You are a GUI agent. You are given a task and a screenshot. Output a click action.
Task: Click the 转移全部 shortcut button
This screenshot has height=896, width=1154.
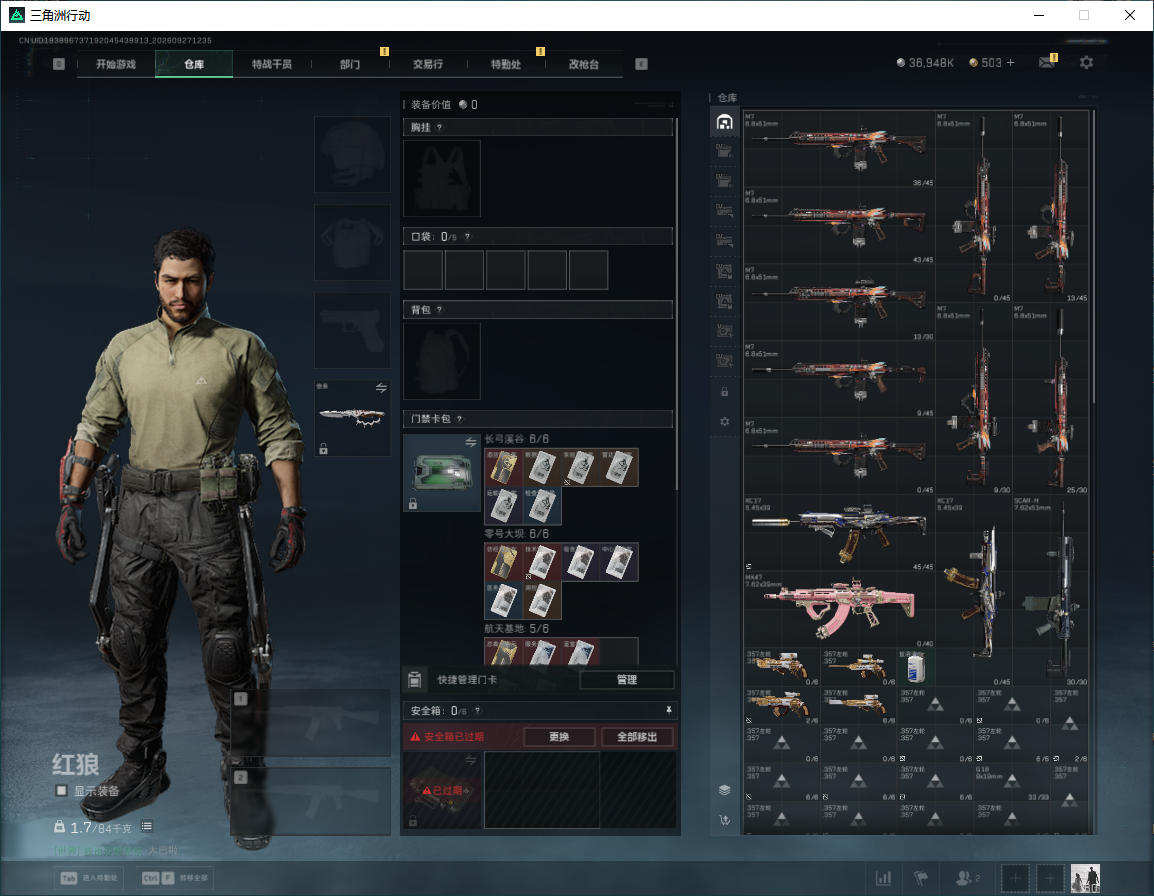tap(177, 878)
